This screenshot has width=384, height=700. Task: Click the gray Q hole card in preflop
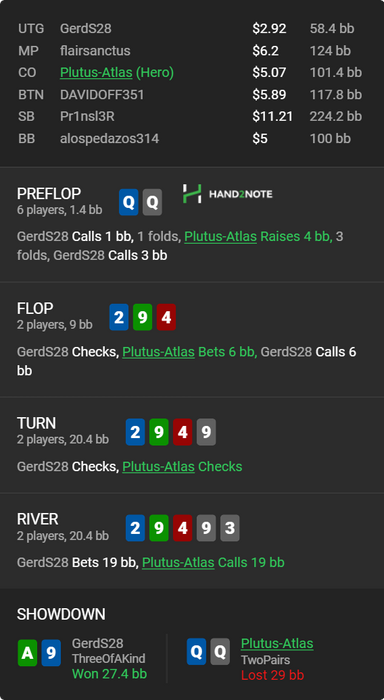pyautogui.click(x=152, y=202)
